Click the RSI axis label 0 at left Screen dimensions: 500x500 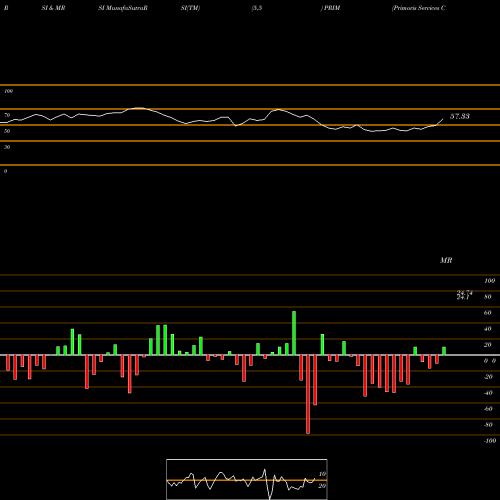click(5, 171)
